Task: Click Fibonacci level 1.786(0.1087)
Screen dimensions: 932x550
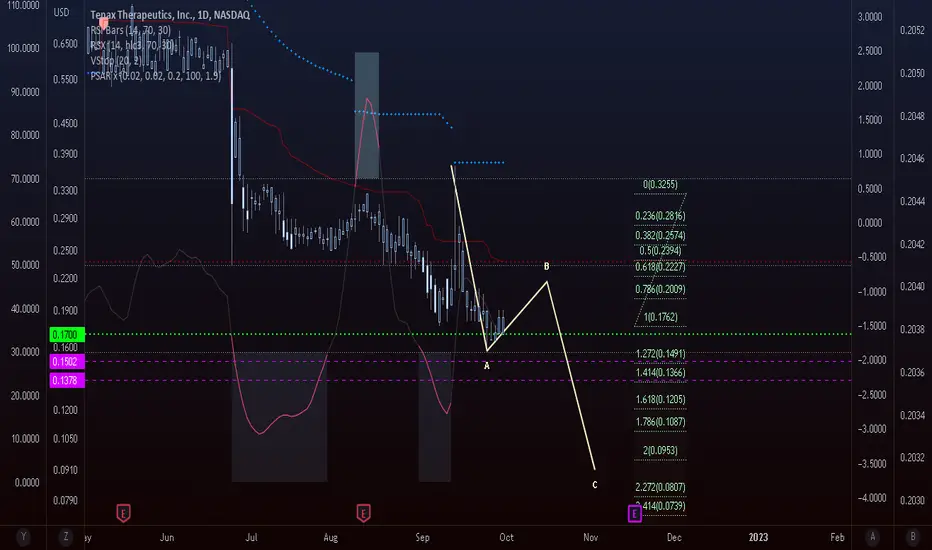Action: tap(660, 422)
